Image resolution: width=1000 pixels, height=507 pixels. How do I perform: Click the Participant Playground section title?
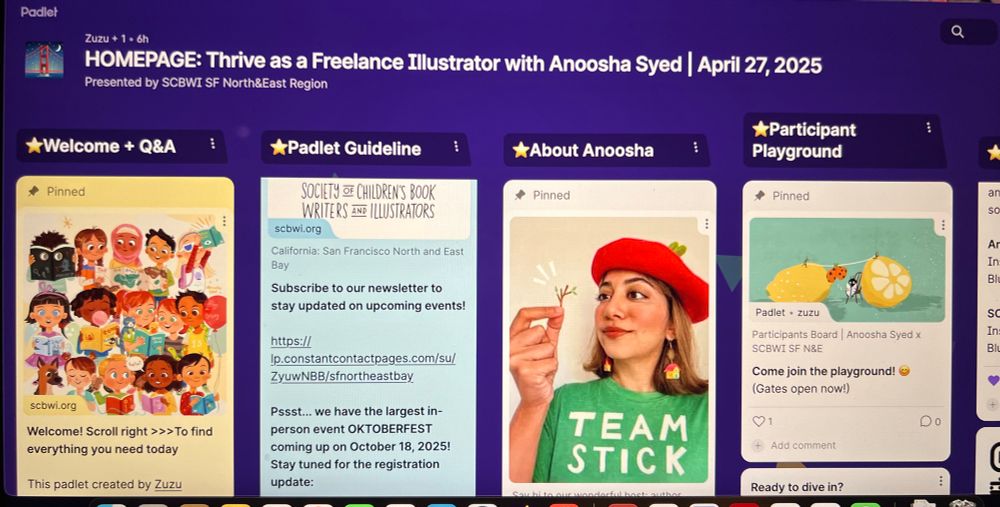pos(804,140)
